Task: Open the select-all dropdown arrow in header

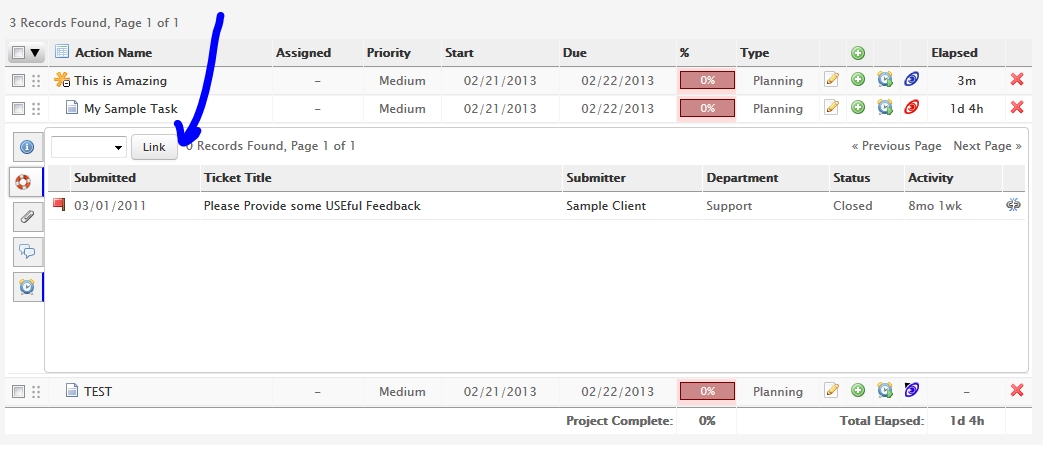Action: click(x=35, y=53)
